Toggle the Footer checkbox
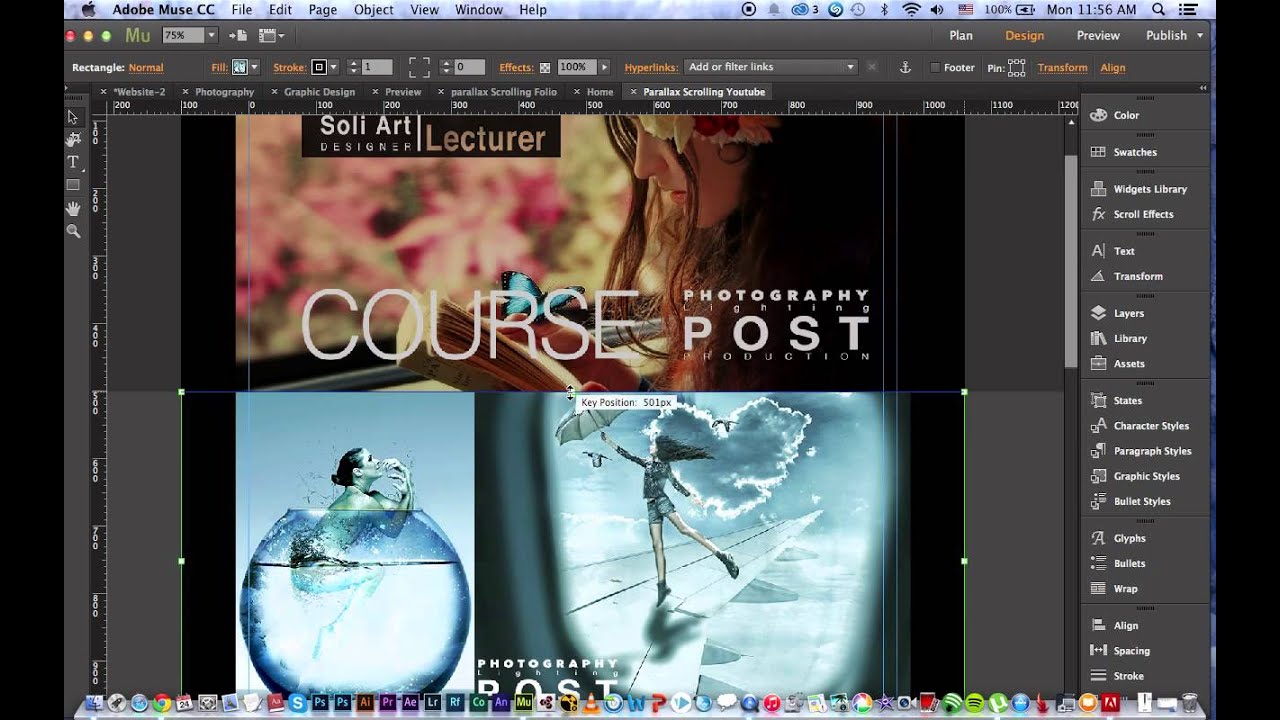 point(935,68)
